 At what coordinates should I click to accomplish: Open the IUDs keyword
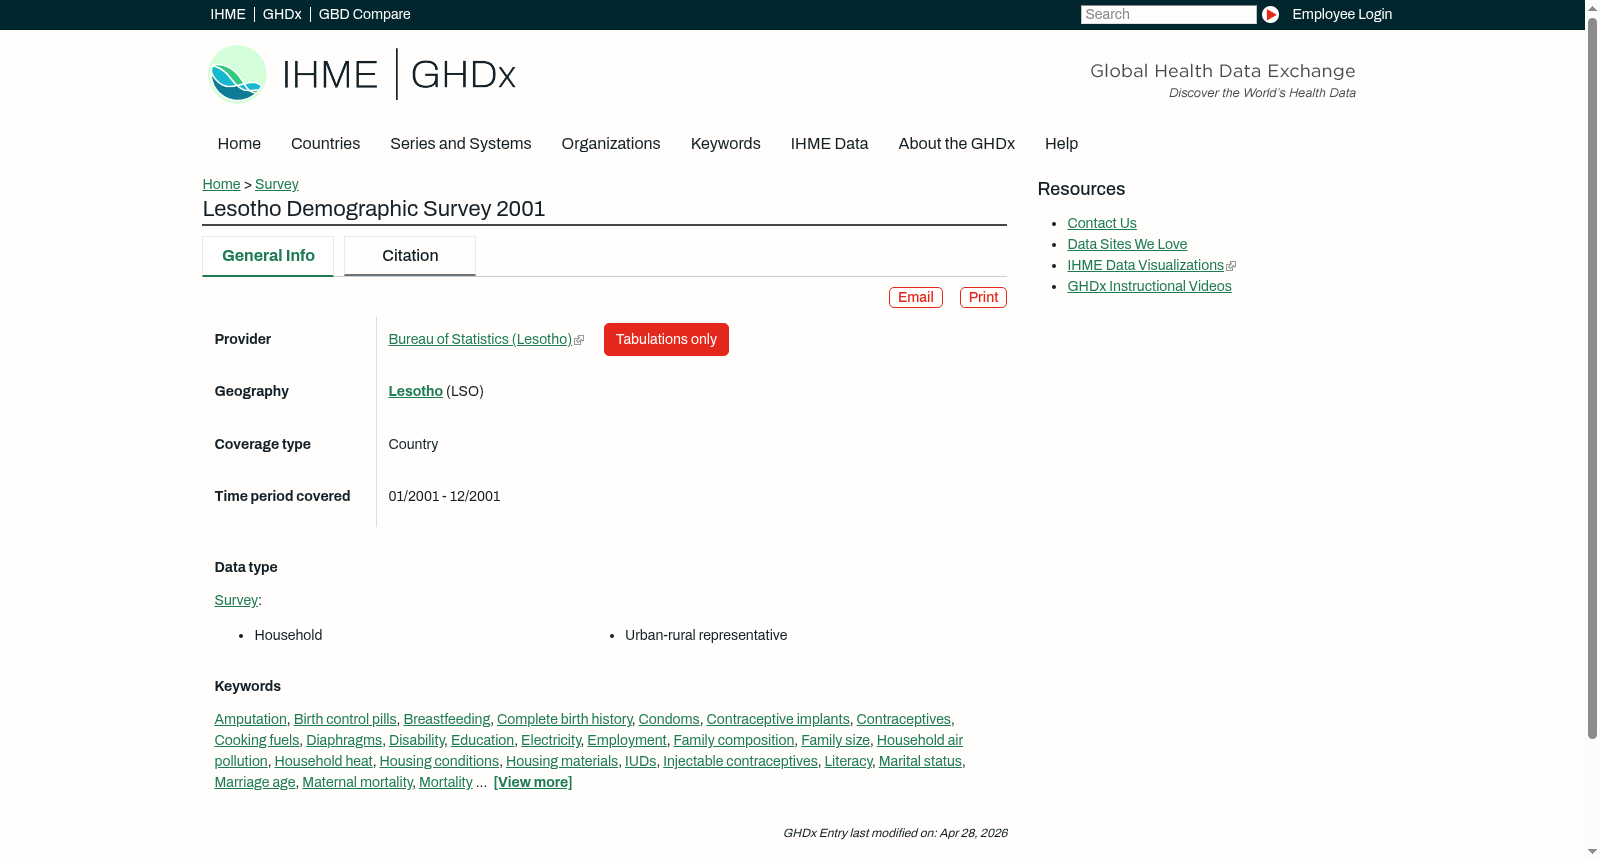[641, 762]
